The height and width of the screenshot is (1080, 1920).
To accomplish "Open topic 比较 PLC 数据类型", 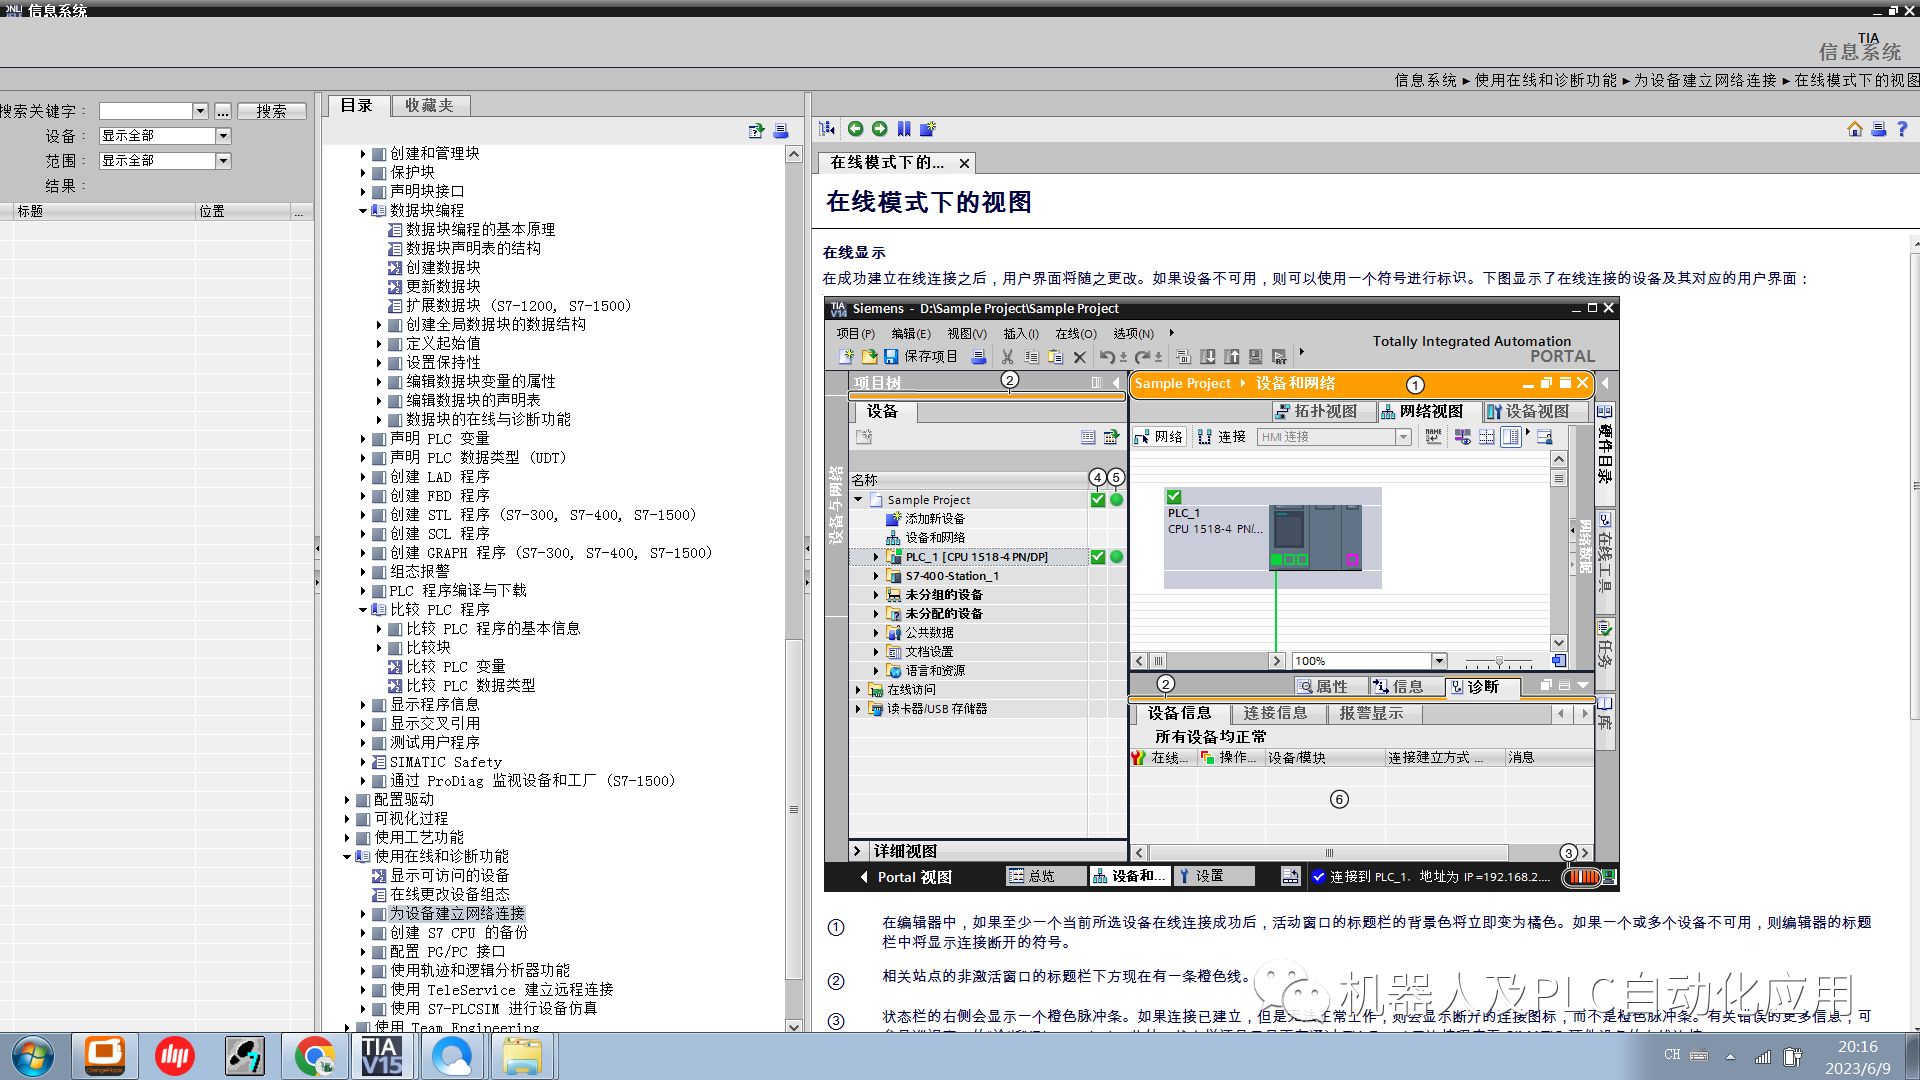I will pos(470,686).
